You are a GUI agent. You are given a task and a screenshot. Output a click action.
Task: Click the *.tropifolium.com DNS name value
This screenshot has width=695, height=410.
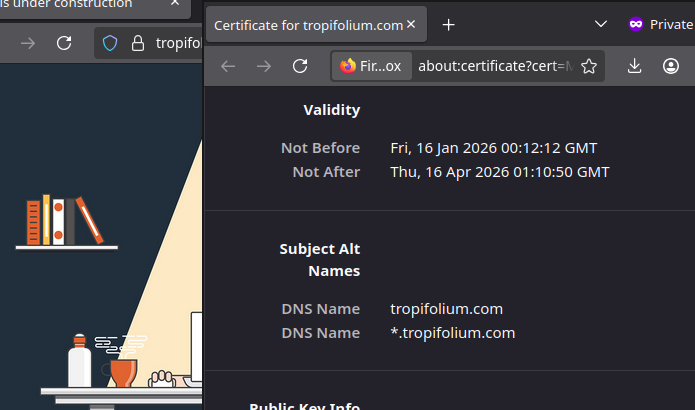point(452,333)
